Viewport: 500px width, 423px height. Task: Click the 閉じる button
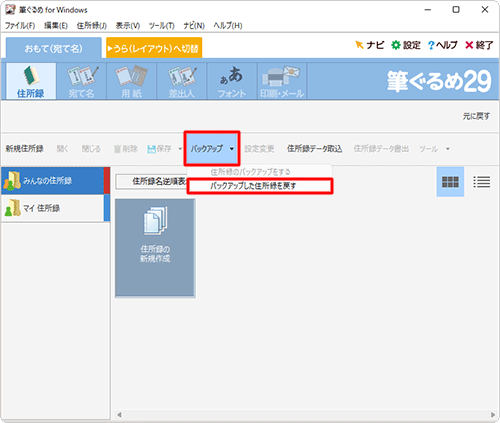pos(91,149)
